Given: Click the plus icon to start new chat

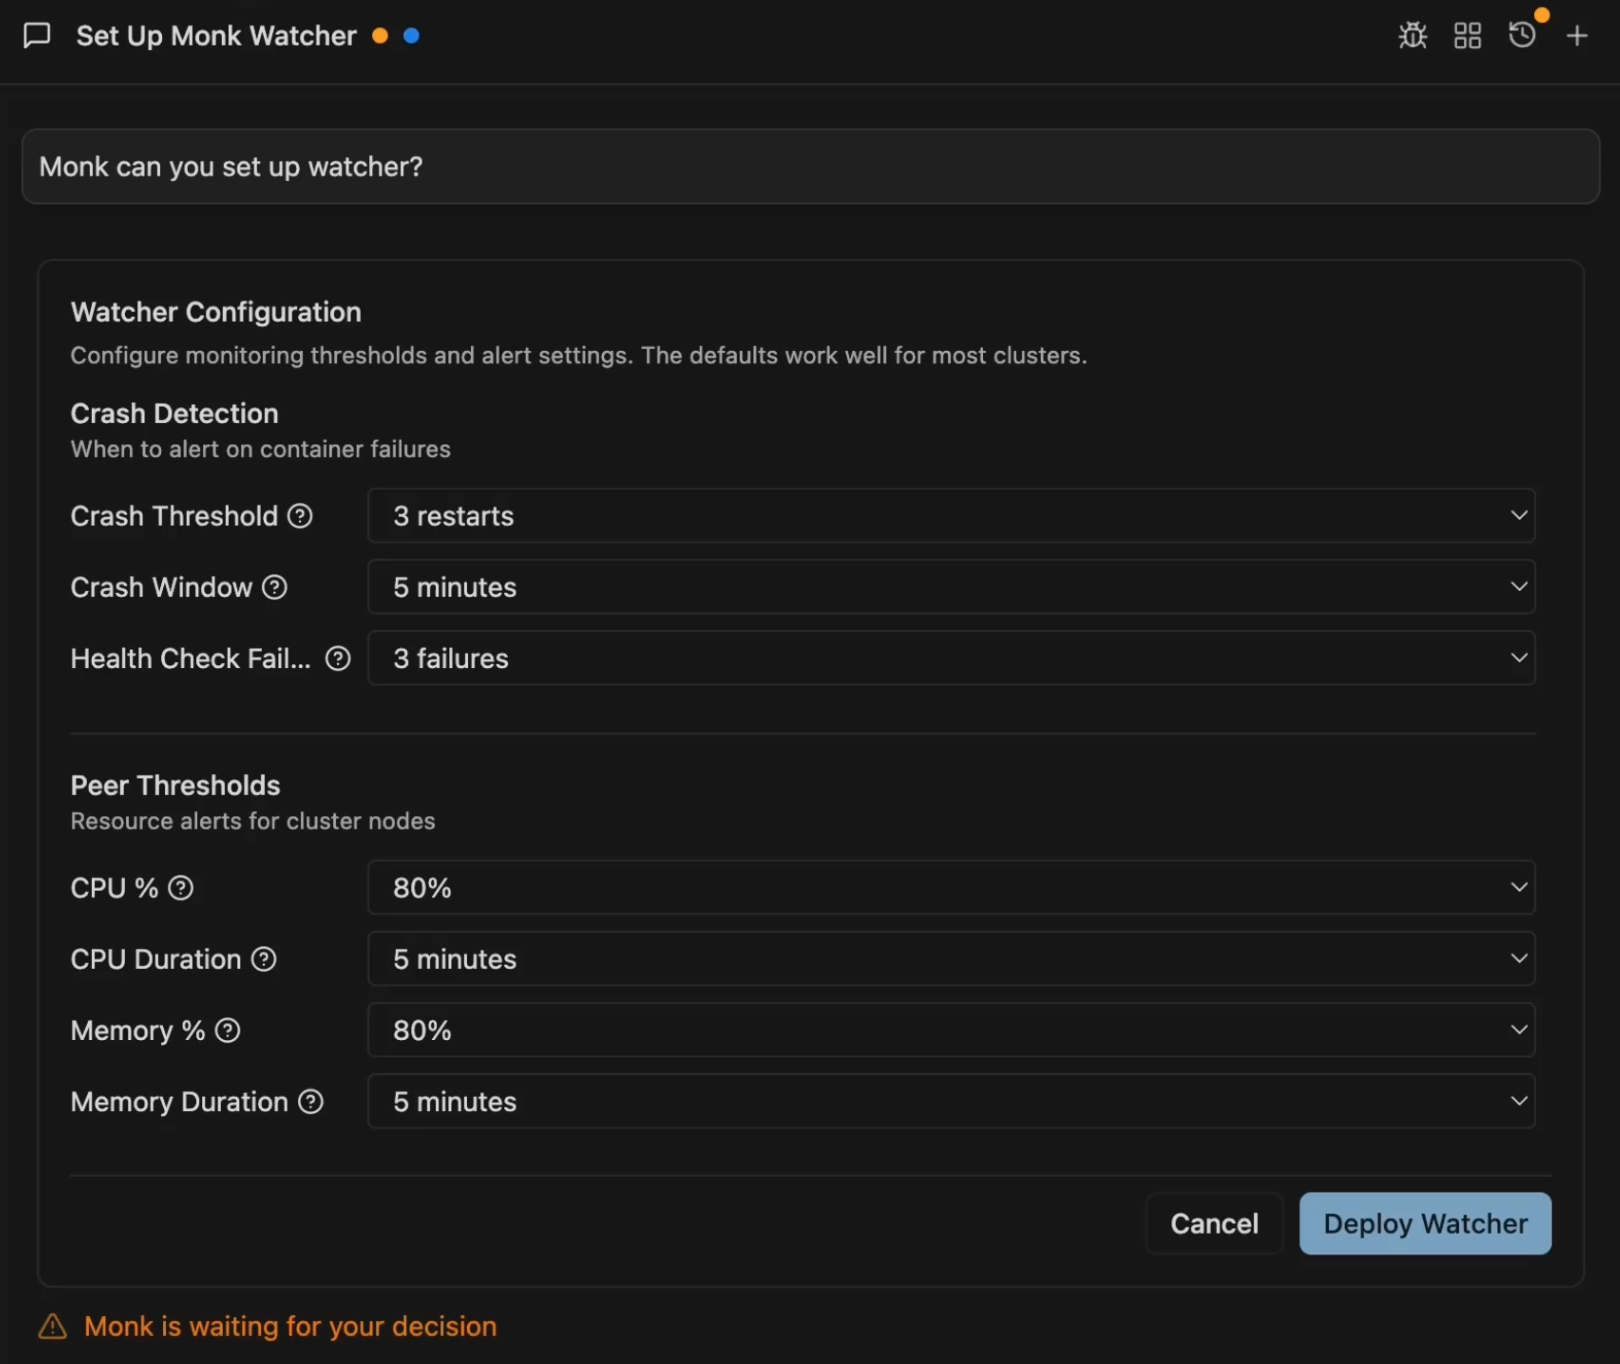Looking at the screenshot, I should pyautogui.click(x=1577, y=36).
